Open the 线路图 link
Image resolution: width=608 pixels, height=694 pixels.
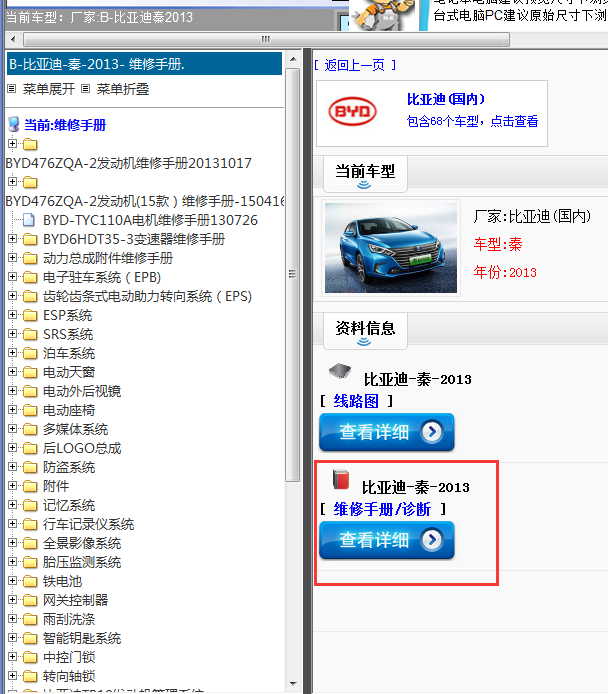point(356,401)
